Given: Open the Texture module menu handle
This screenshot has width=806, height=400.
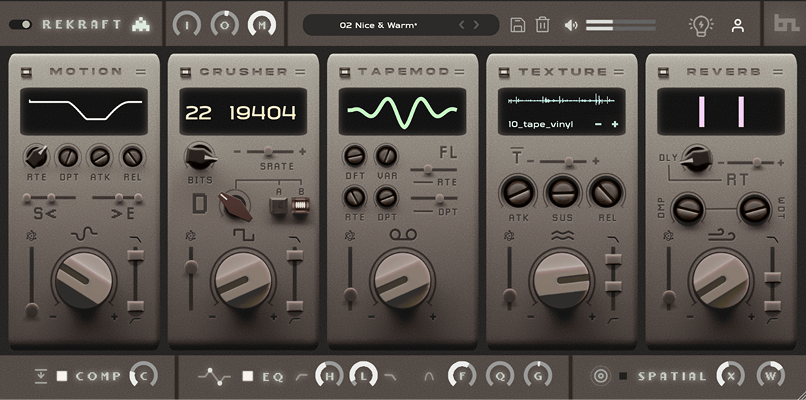Looking at the screenshot, I should click(x=619, y=72).
